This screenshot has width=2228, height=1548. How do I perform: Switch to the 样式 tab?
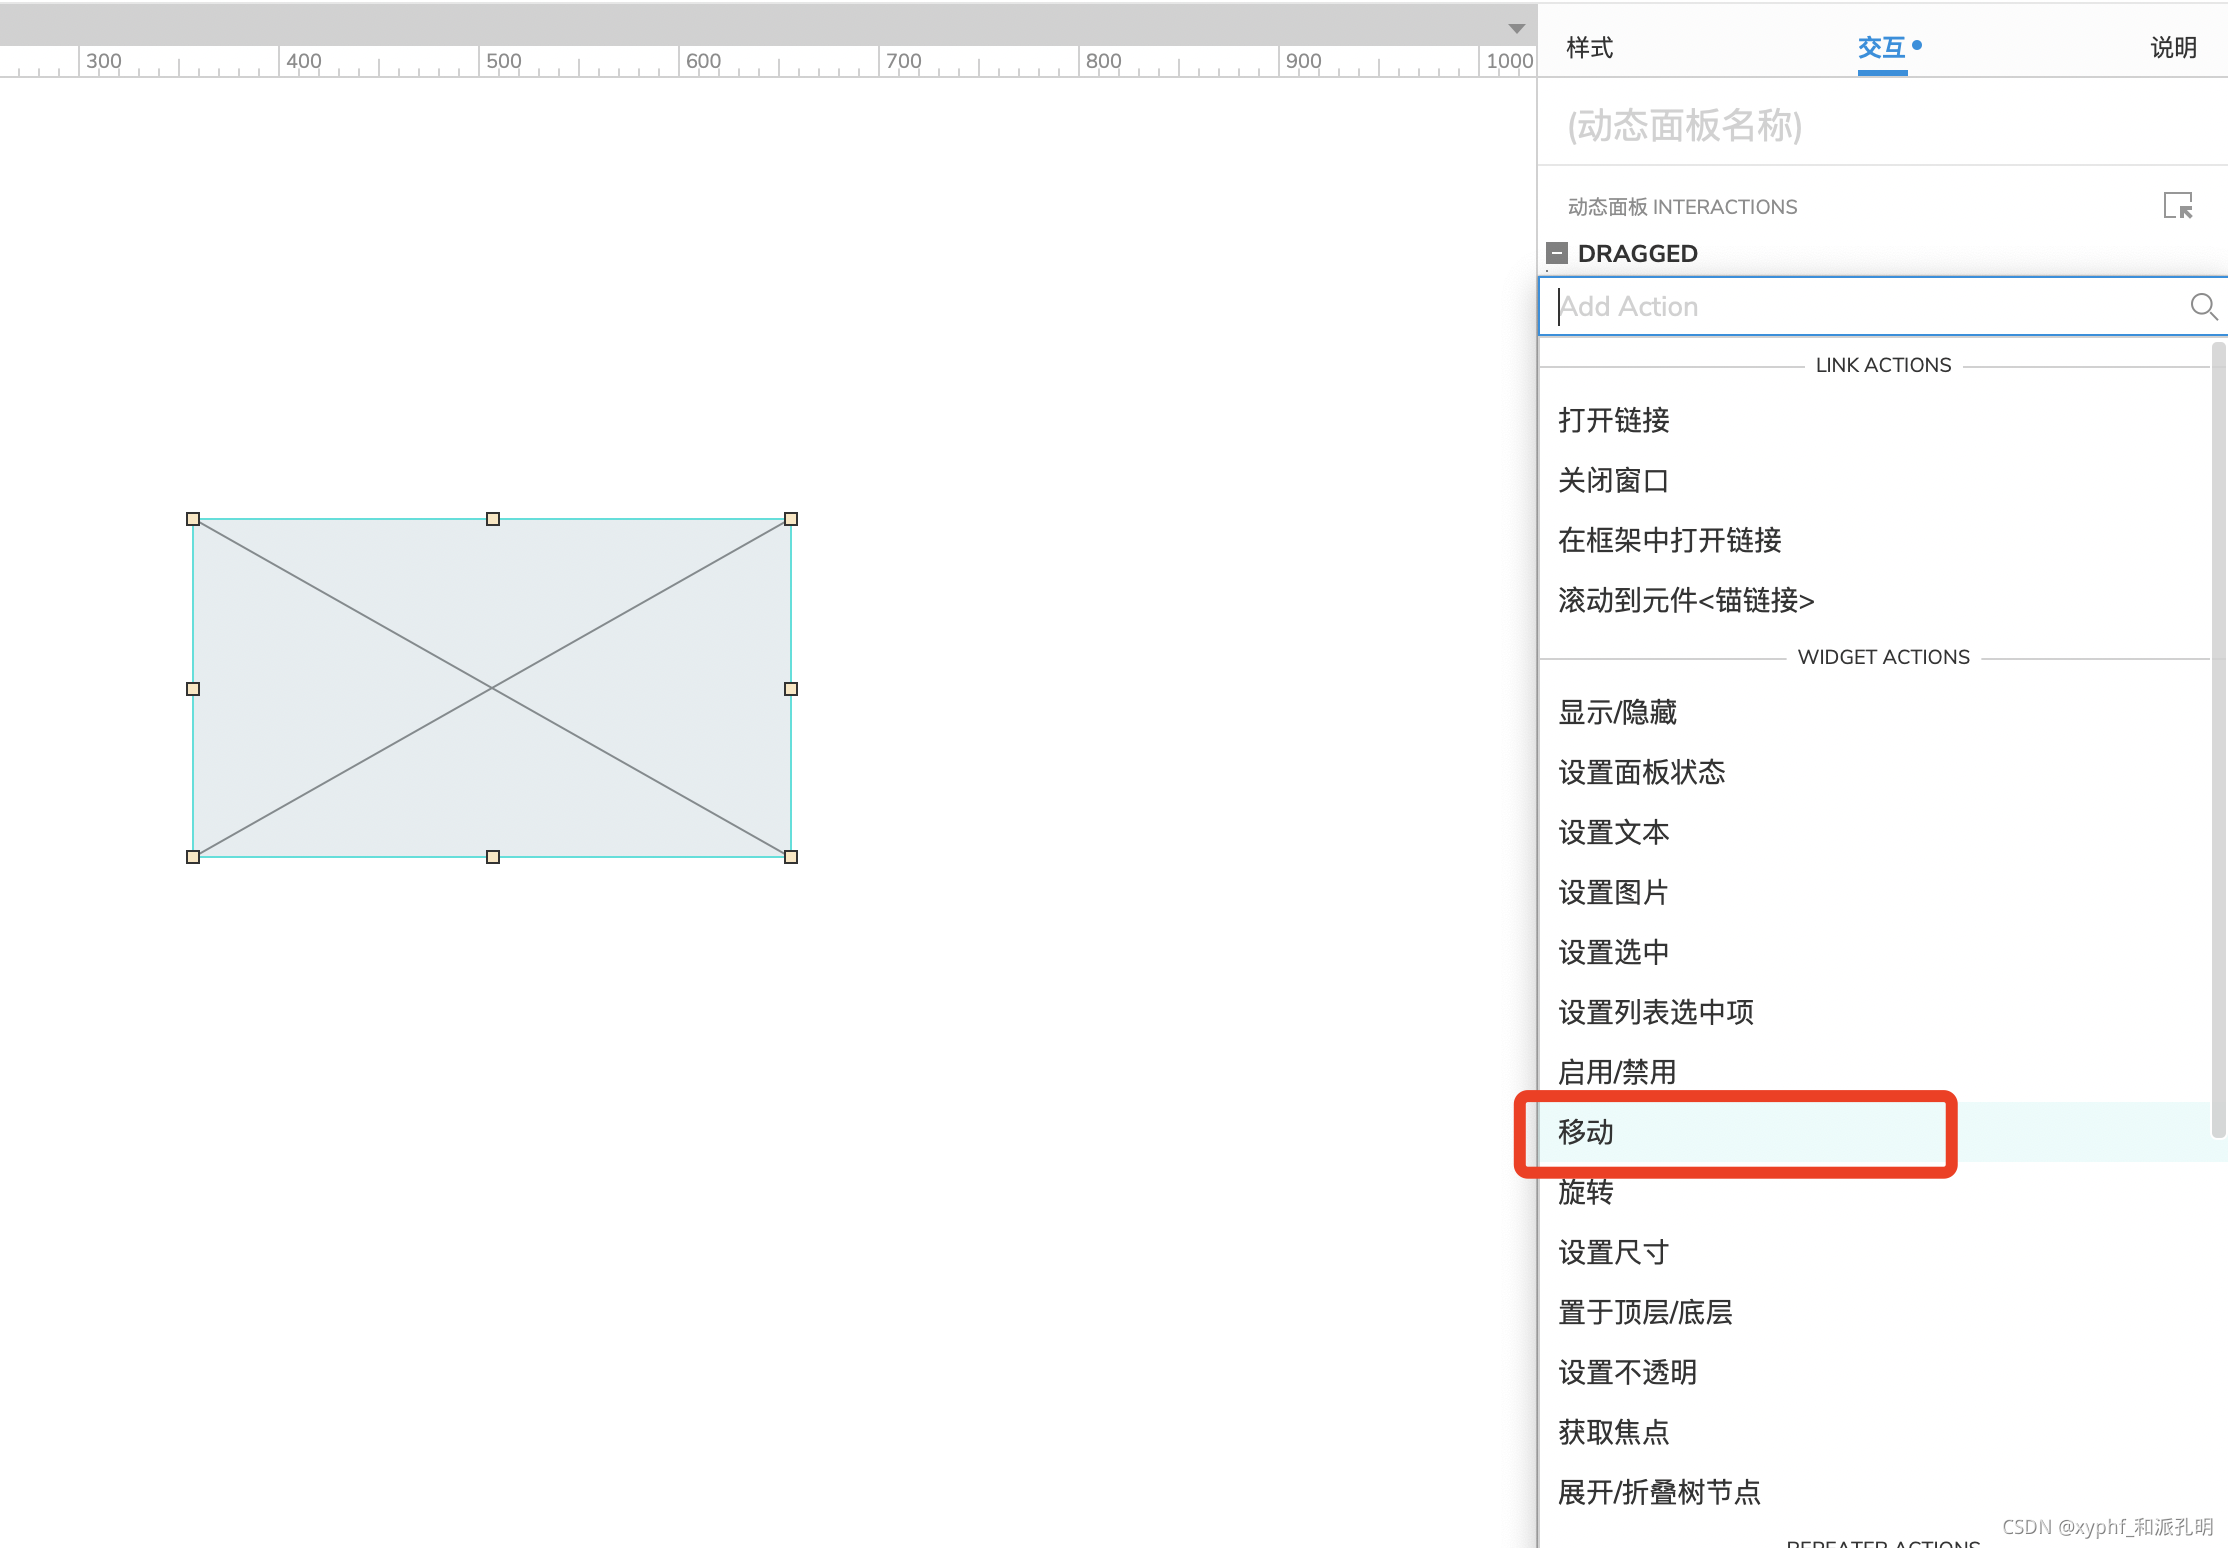[1589, 47]
